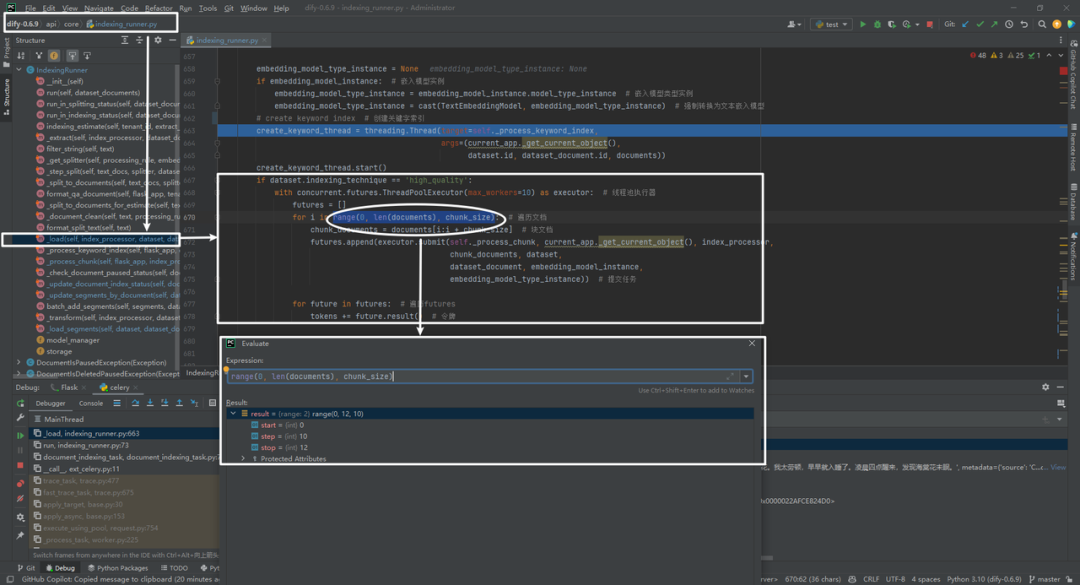
Task: Close the Evaluate dialog
Action: pos(751,343)
